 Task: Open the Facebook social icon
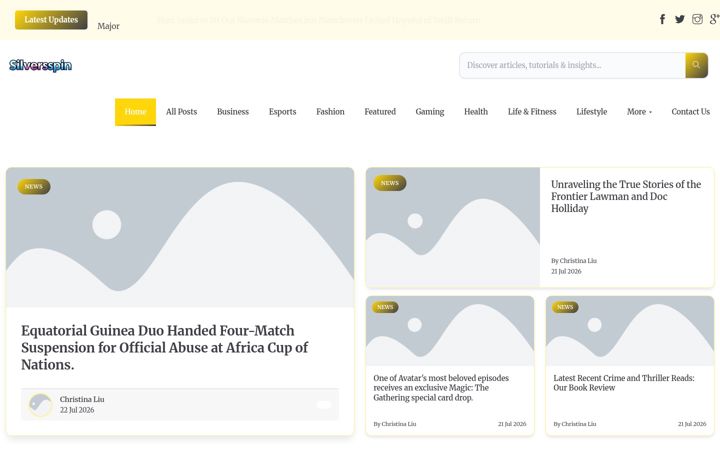[x=662, y=19]
